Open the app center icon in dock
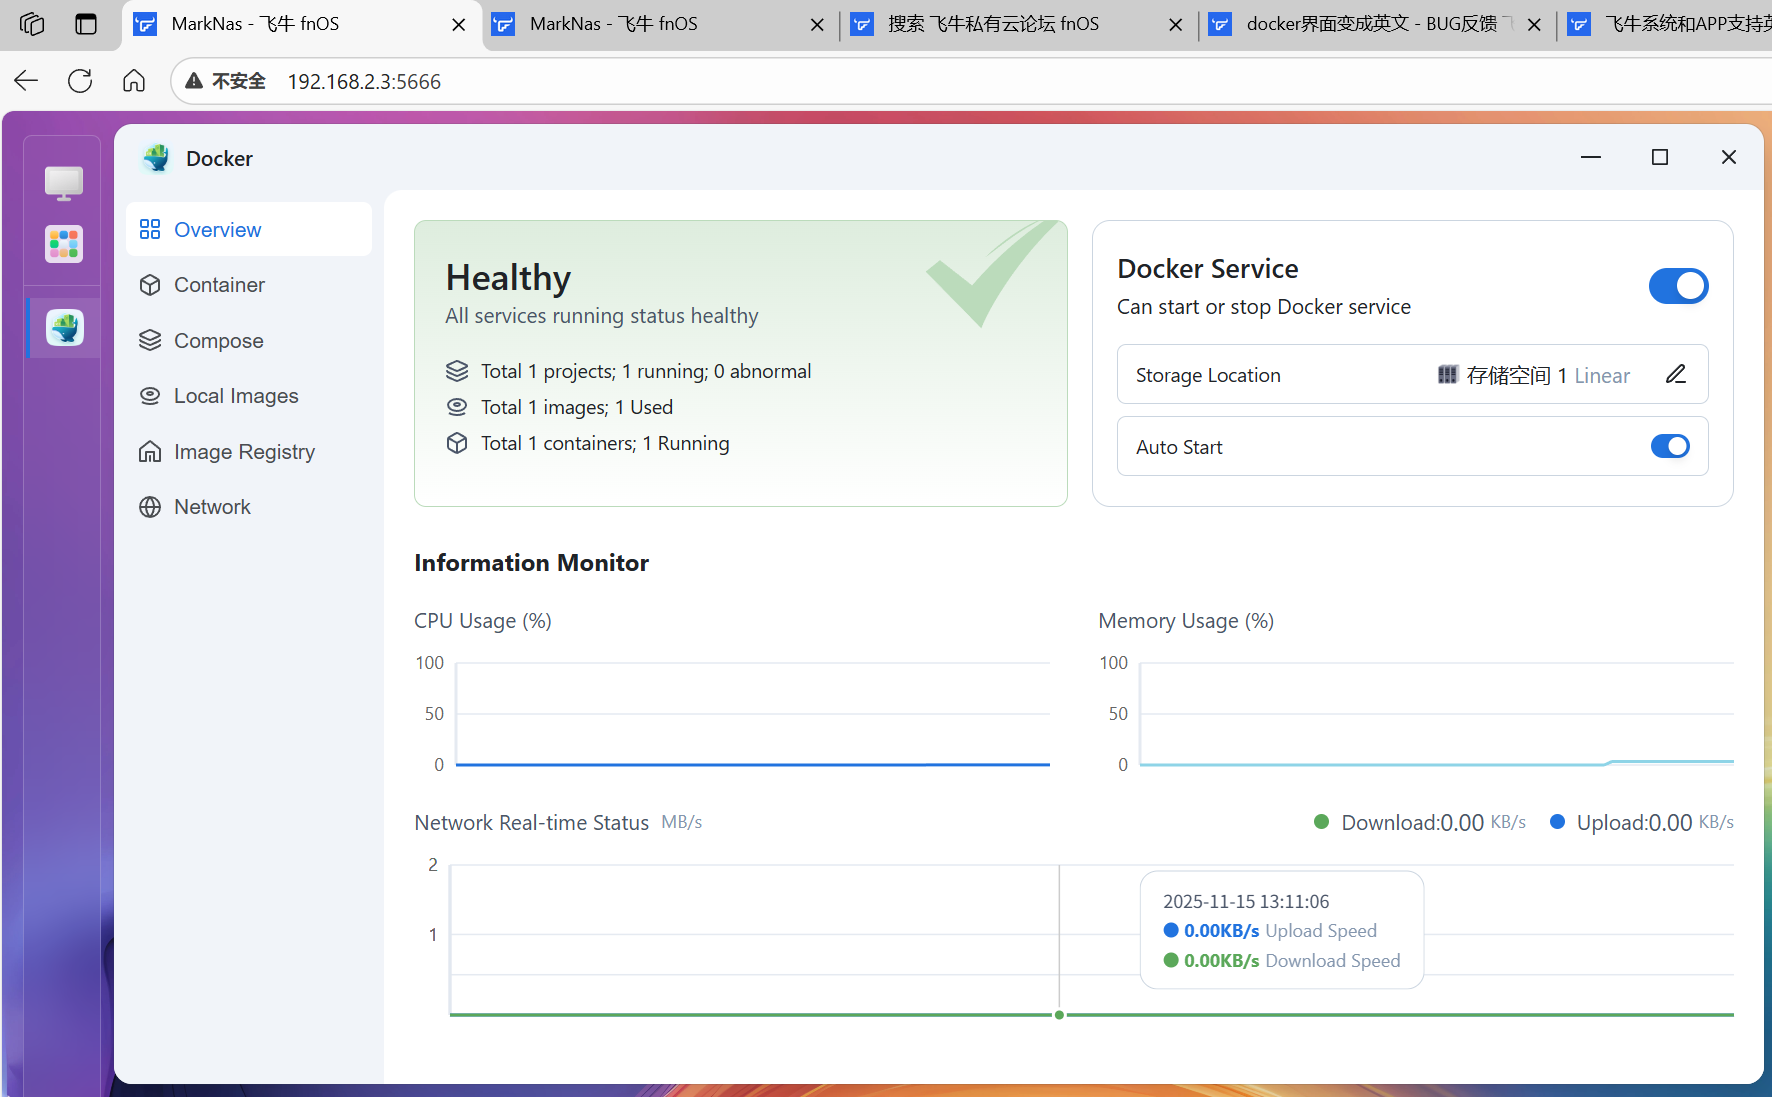The height and width of the screenshot is (1097, 1772). 64,244
